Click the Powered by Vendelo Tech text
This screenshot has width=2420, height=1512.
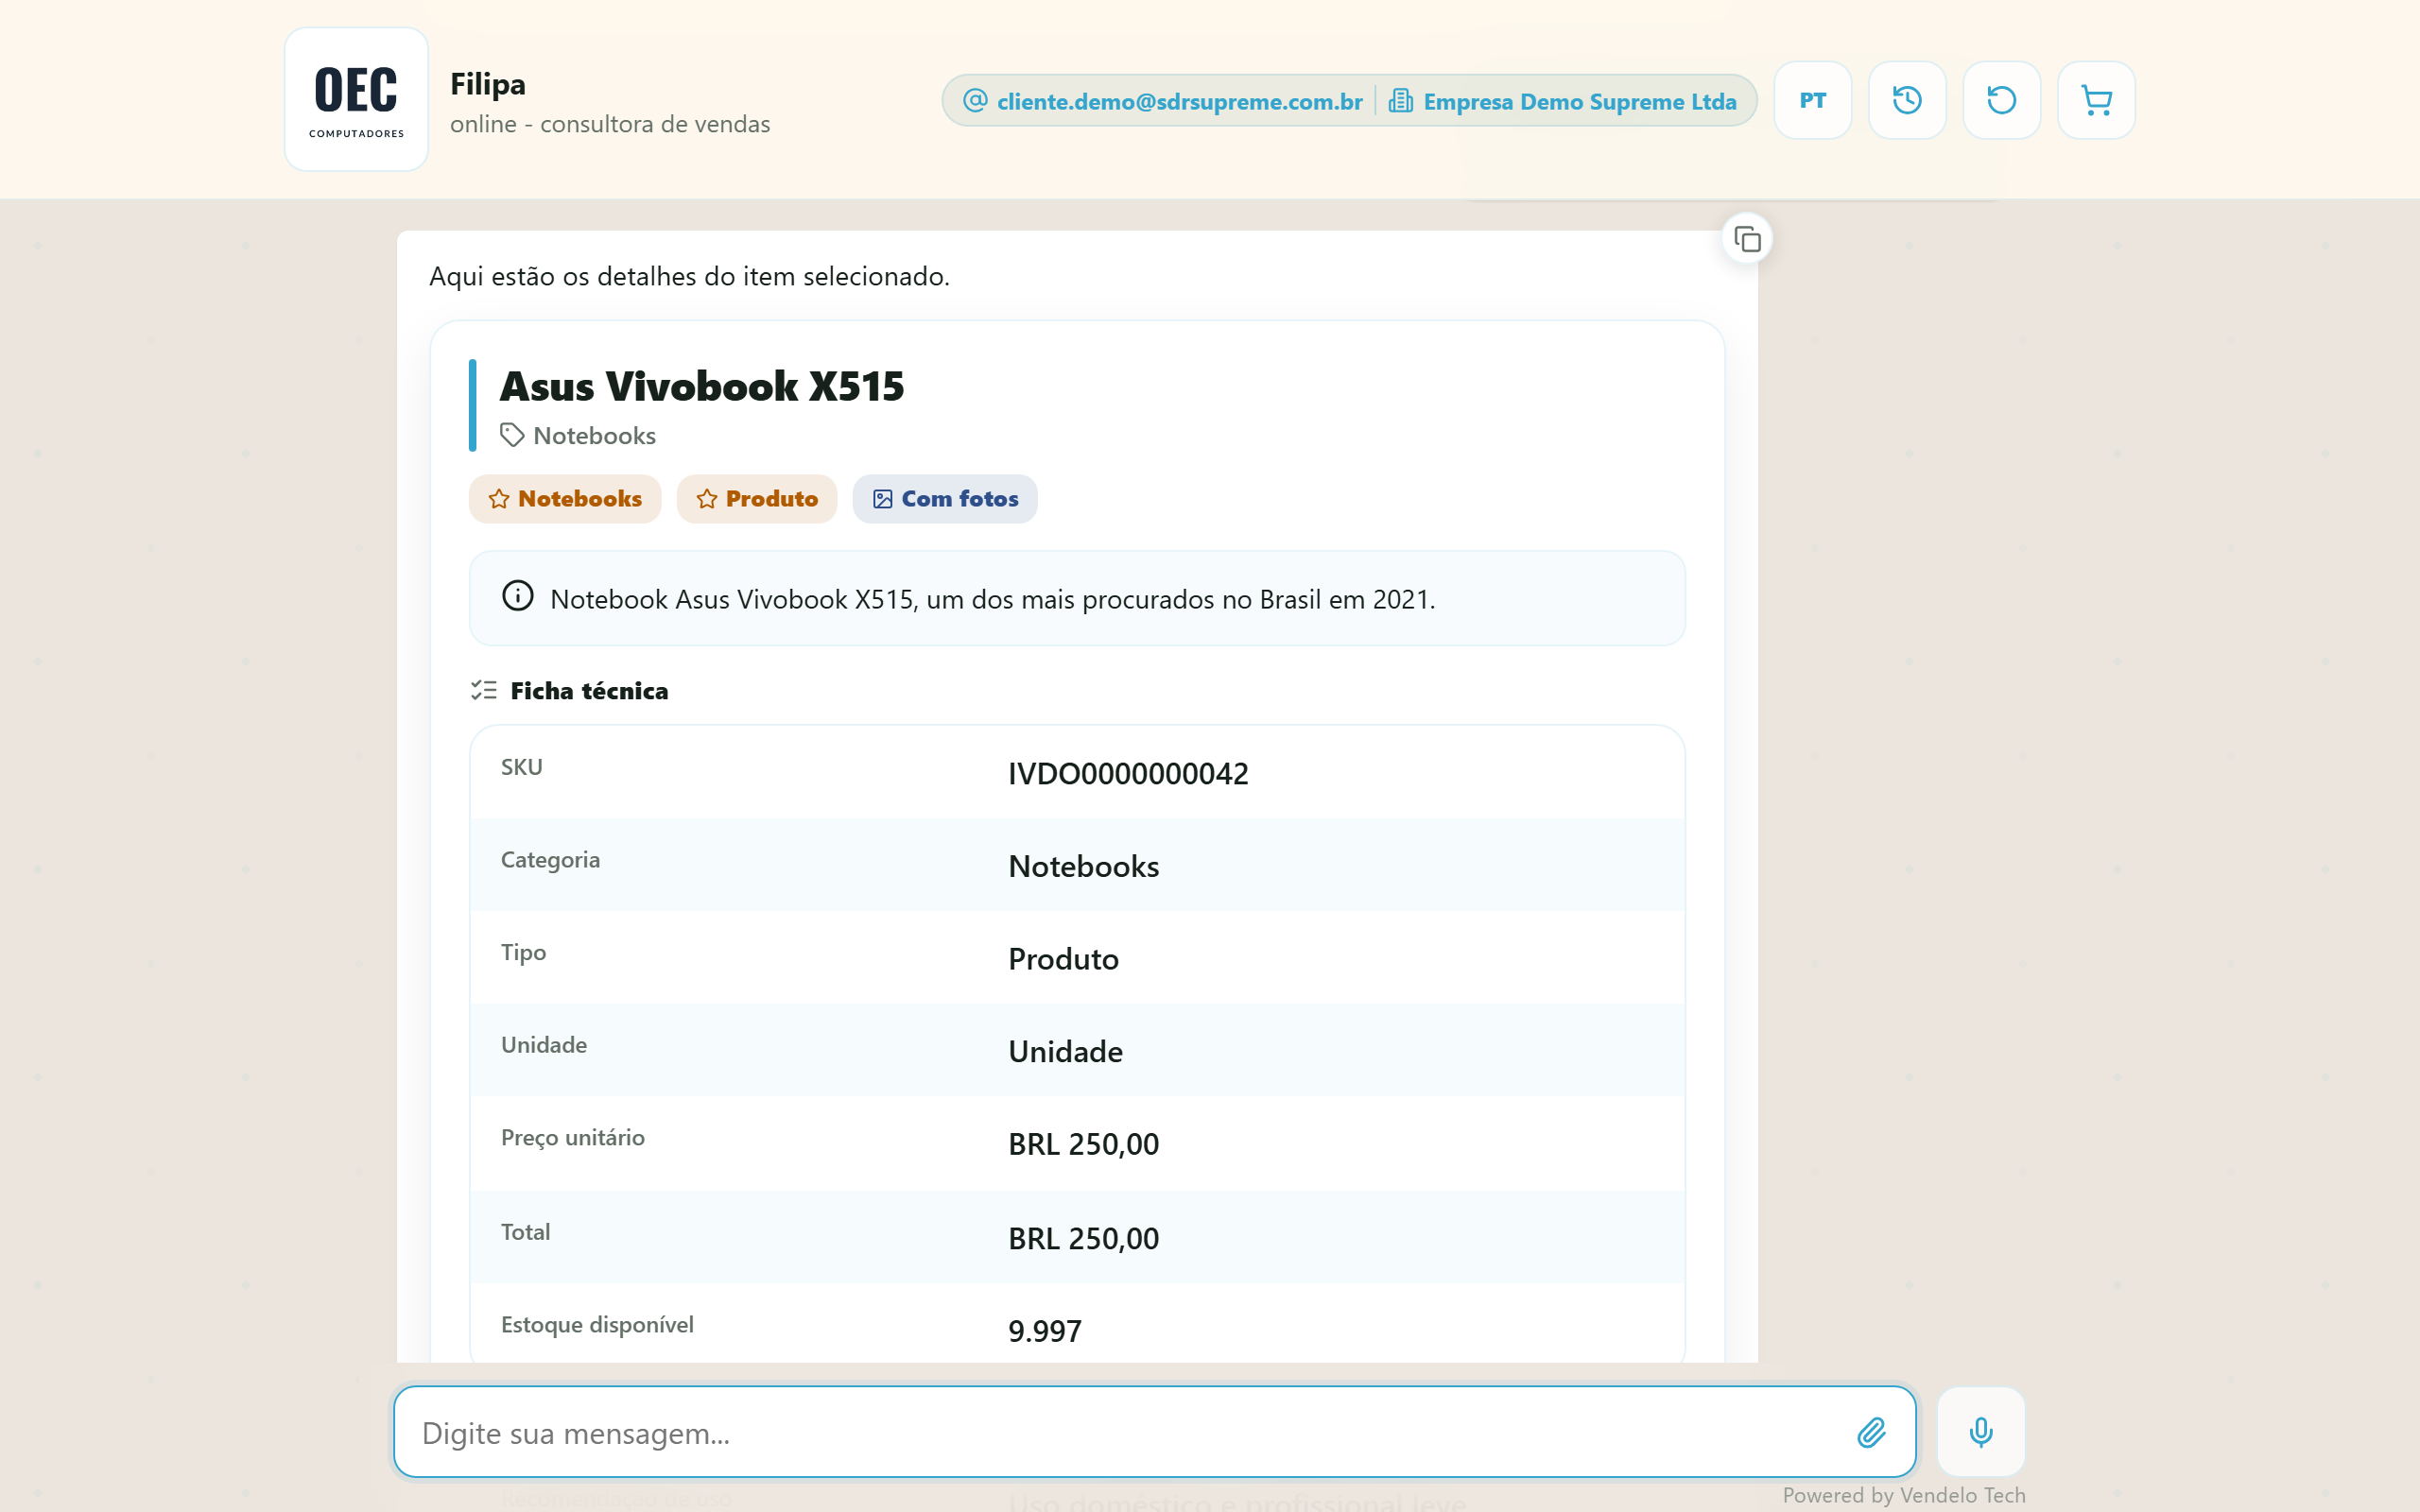coord(1904,1495)
